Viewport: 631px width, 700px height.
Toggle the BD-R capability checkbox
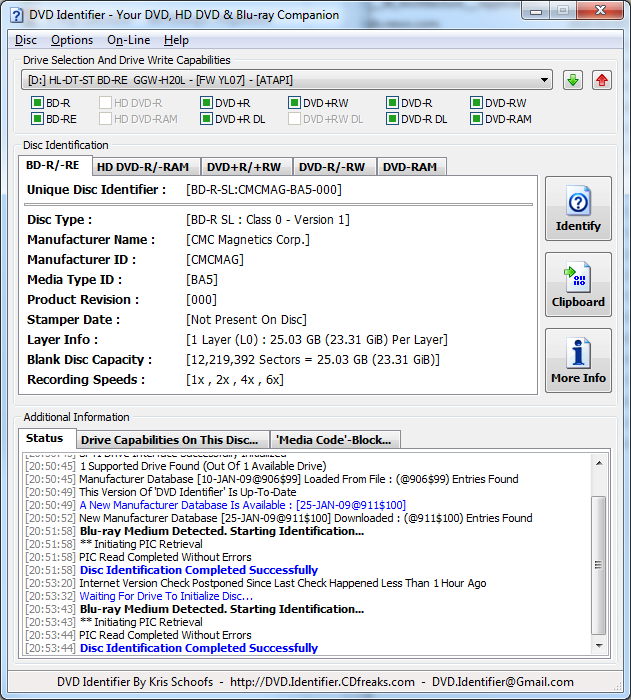[37, 103]
